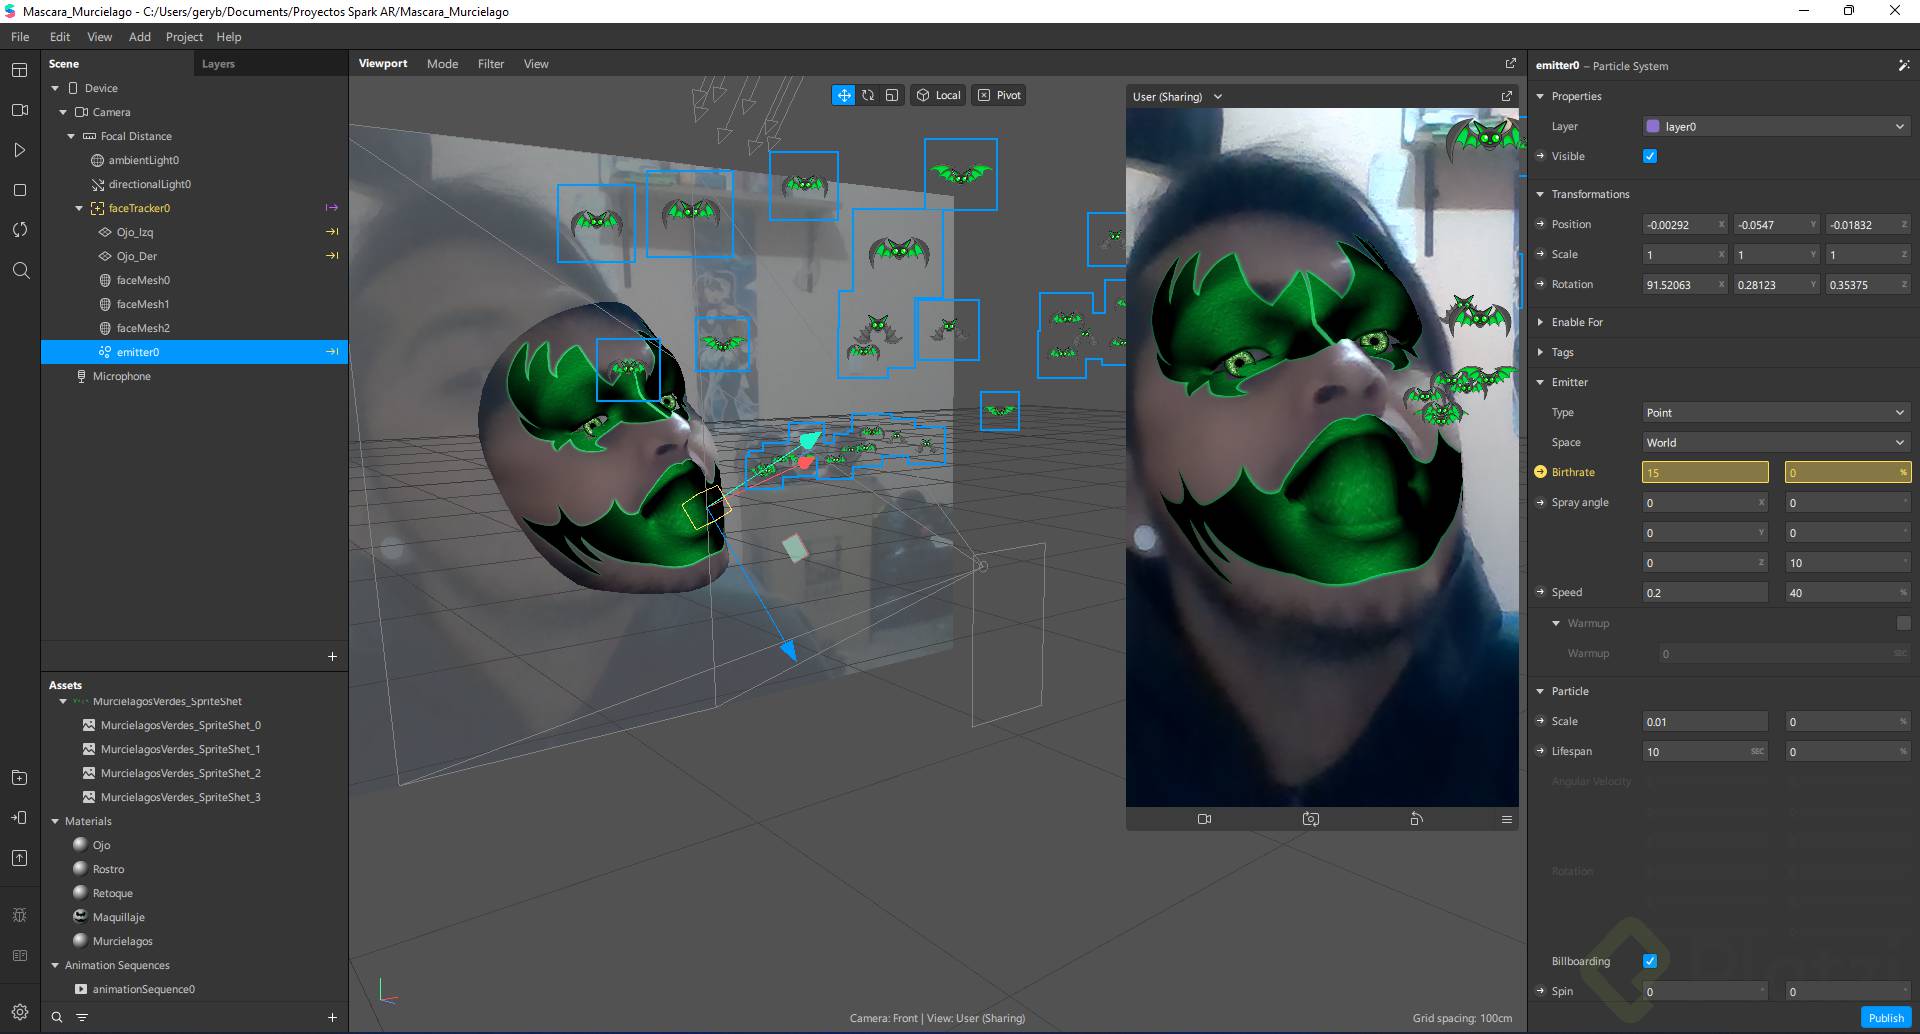Open the search magnifier icon in left sidebar
Image resolution: width=1920 pixels, height=1034 pixels.
point(20,270)
